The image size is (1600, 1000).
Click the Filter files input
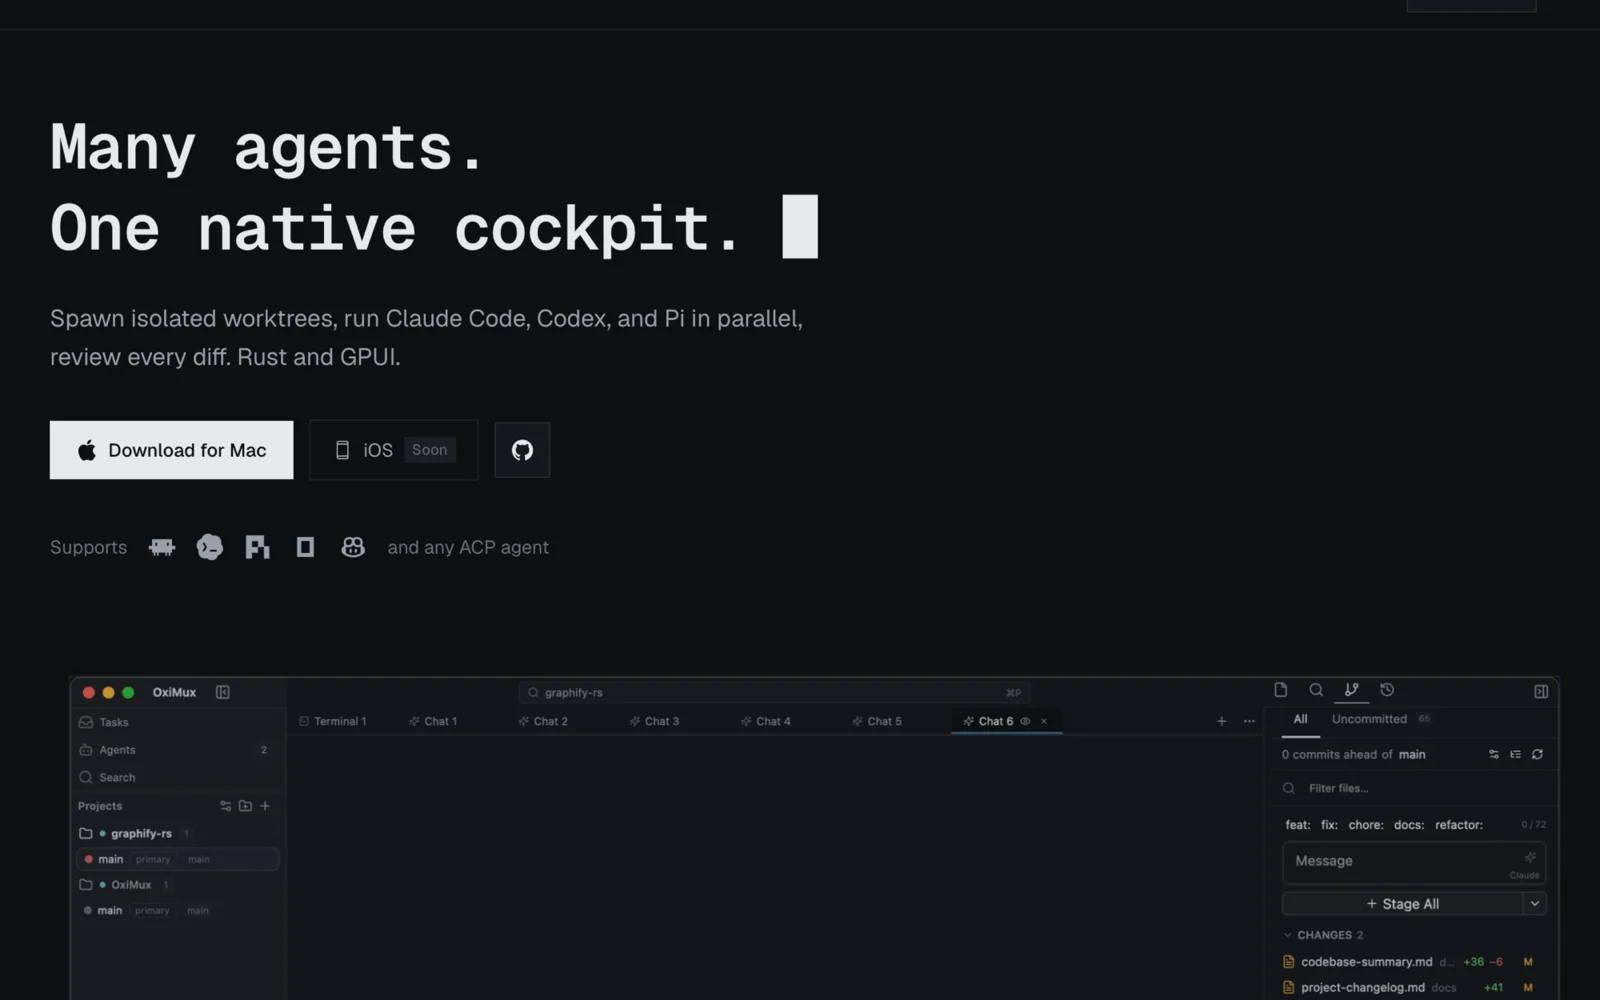coord(1412,788)
